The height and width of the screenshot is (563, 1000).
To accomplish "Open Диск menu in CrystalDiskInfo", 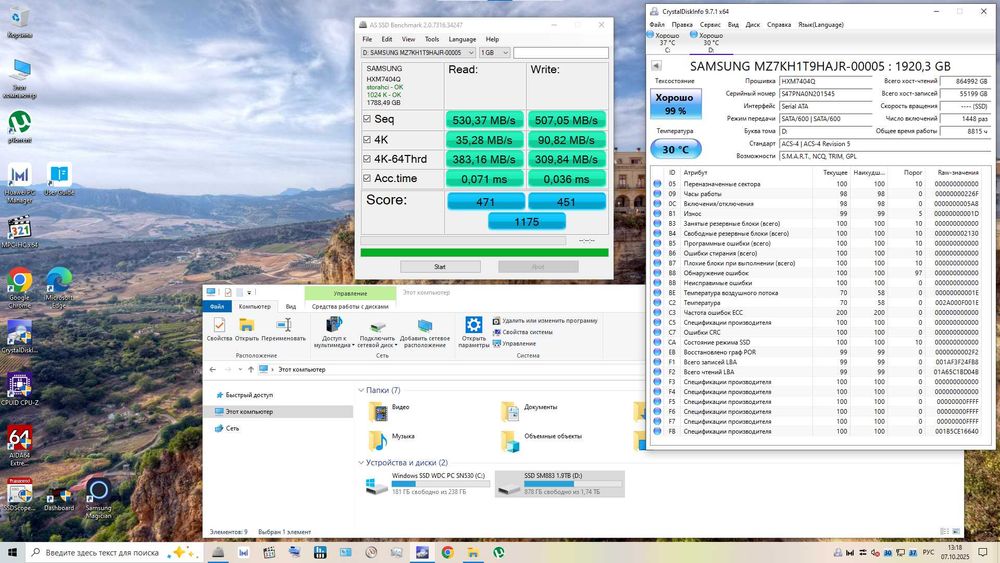I will (x=753, y=24).
